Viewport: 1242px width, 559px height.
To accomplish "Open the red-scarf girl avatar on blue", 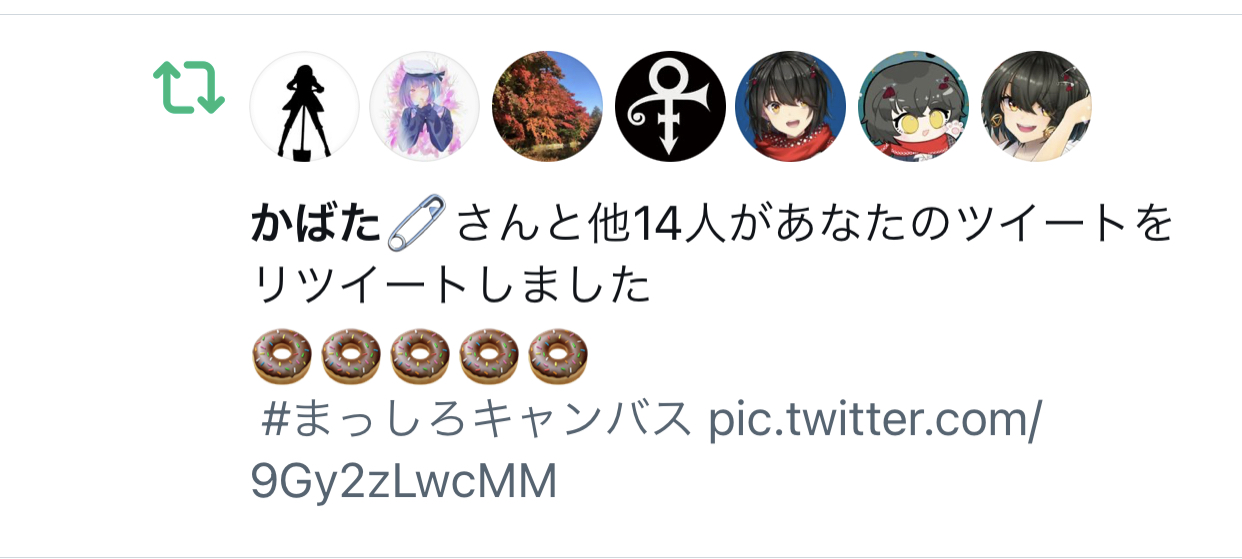I will (791, 106).
